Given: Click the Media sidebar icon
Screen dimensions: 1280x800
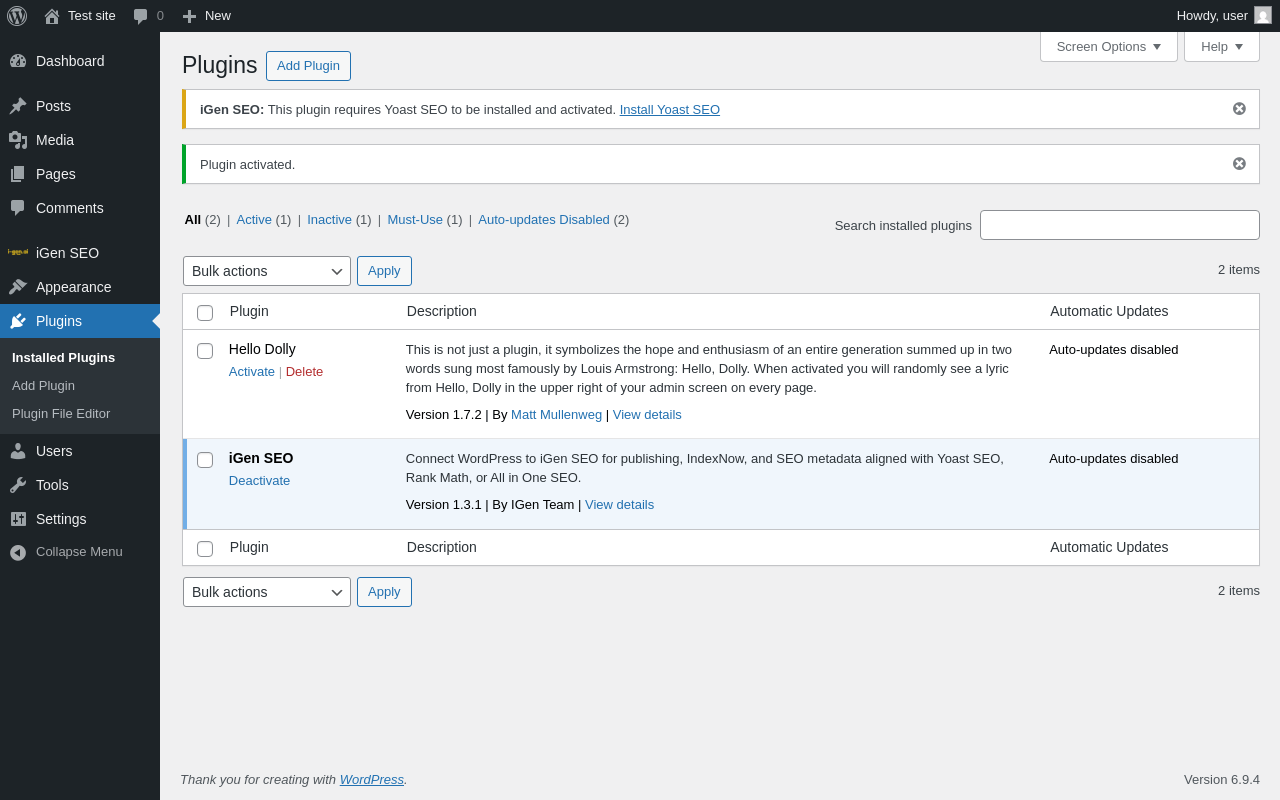Looking at the screenshot, I should click(18, 140).
